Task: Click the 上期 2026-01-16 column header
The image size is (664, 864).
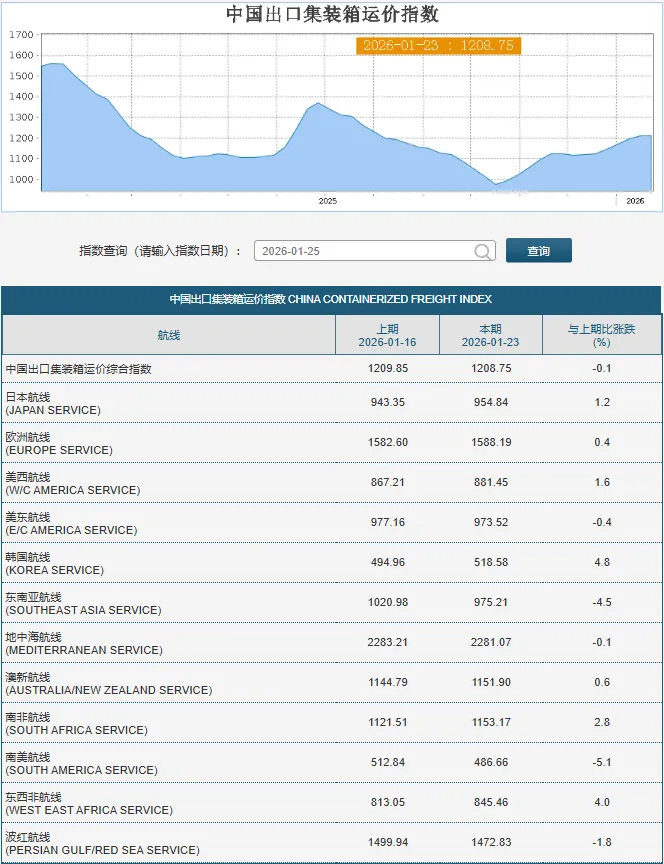Action: (387, 336)
